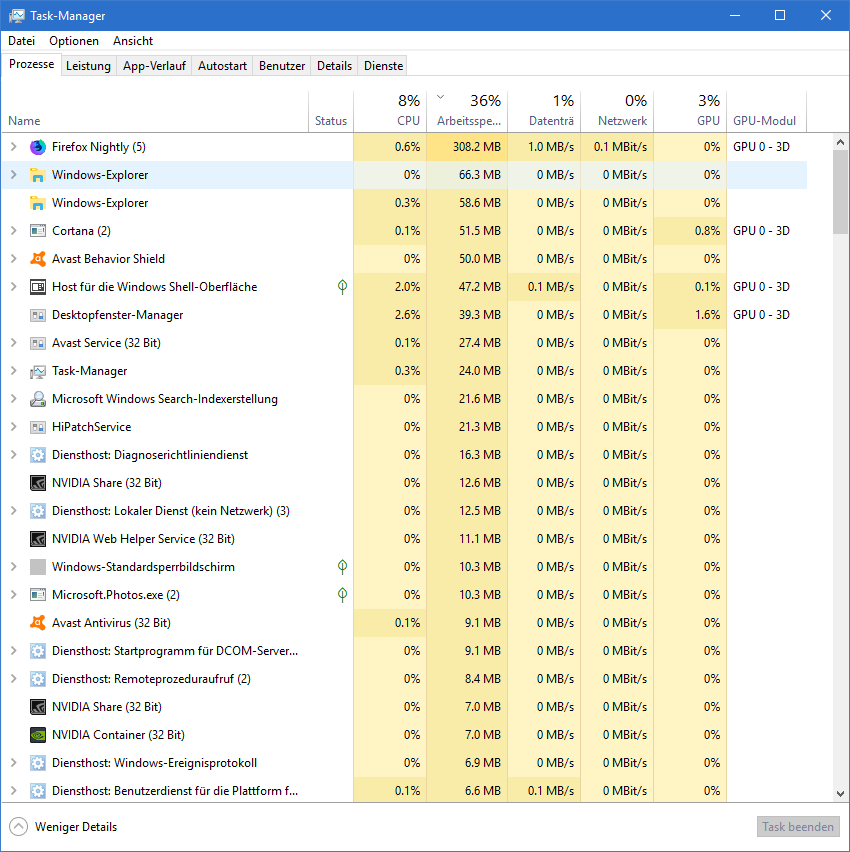Screen dimensions: 850x852
Task: Click the scrollbar up arrow
Action: 840,142
